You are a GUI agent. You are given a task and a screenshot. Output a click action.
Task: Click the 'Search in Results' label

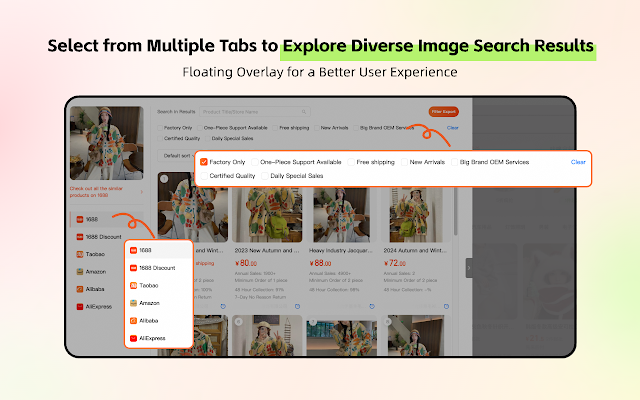coord(176,111)
